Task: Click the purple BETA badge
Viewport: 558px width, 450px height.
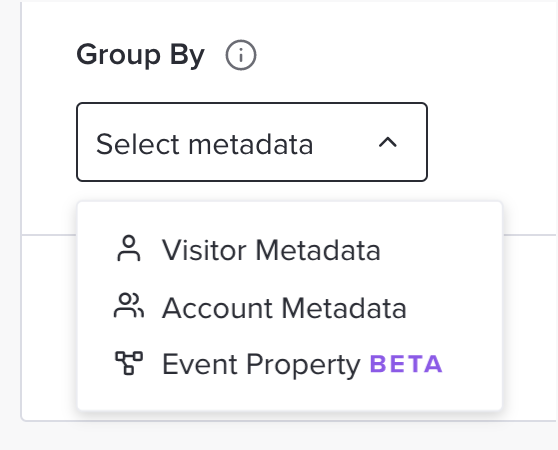Action: (x=406, y=364)
